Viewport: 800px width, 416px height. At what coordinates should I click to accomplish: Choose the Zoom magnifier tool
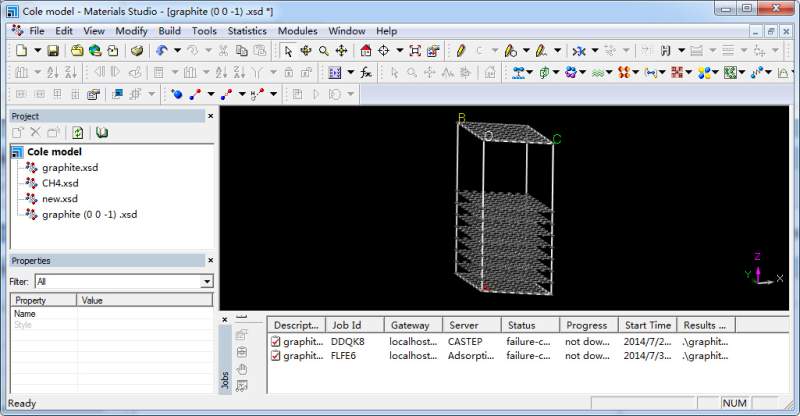[x=323, y=51]
